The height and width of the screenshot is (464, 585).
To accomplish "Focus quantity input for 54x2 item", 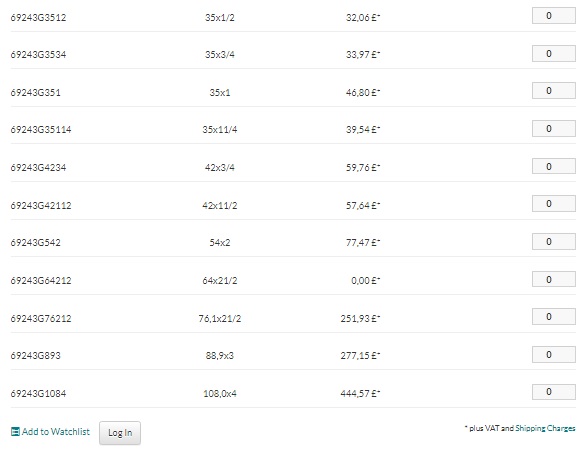I will click(x=554, y=242).
